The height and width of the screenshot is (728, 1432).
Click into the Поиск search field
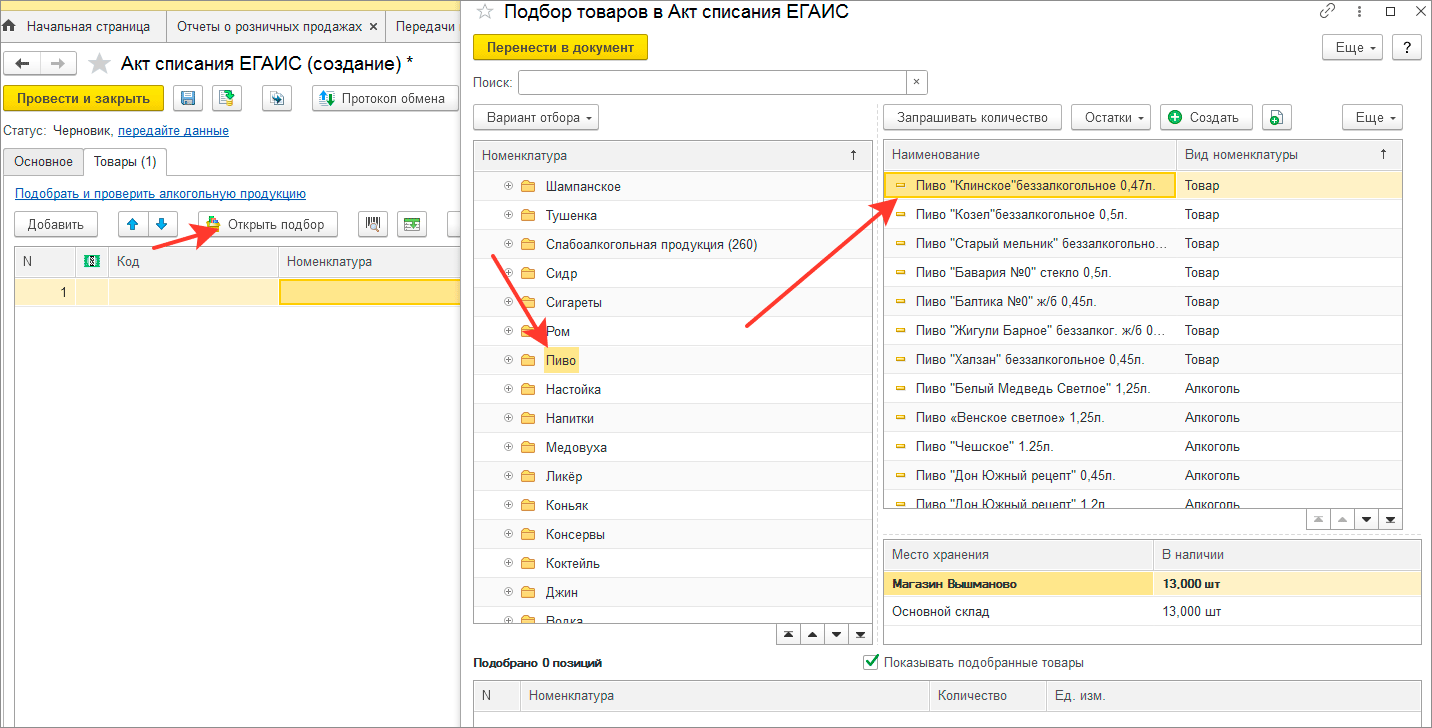[712, 82]
